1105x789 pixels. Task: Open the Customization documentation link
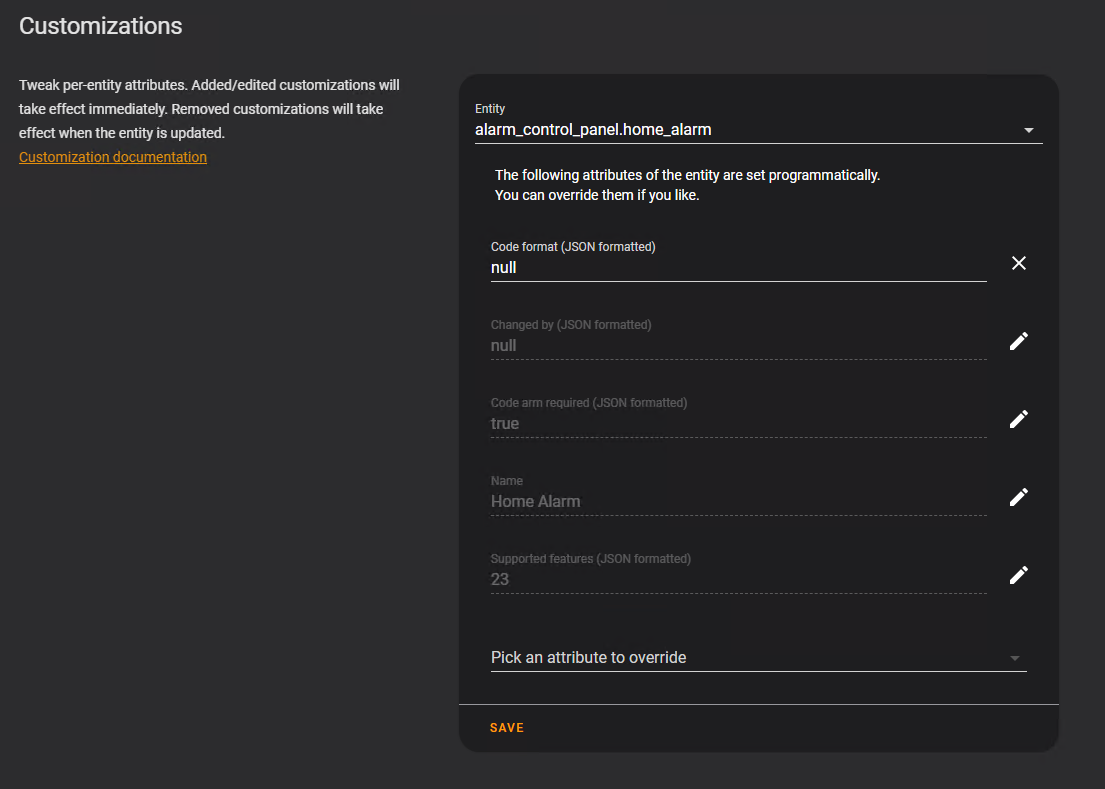112,157
